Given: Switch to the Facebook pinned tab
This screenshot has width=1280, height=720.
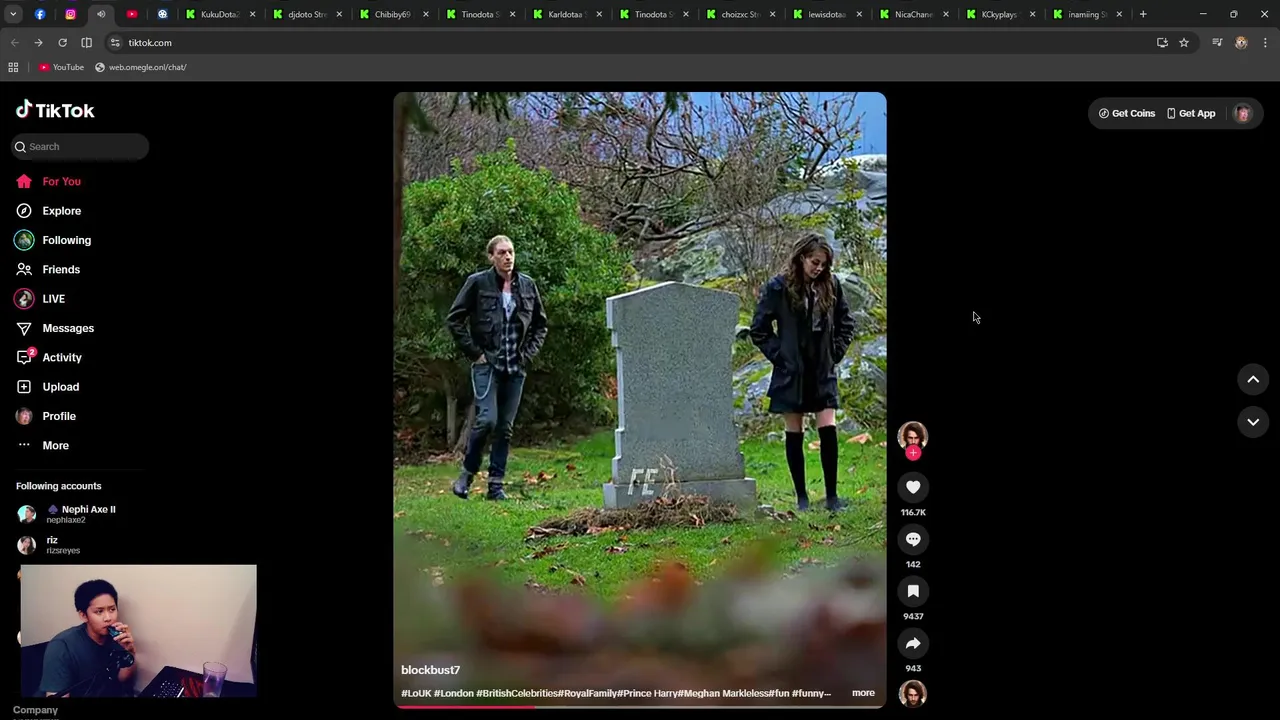Looking at the screenshot, I should [x=40, y=14].
